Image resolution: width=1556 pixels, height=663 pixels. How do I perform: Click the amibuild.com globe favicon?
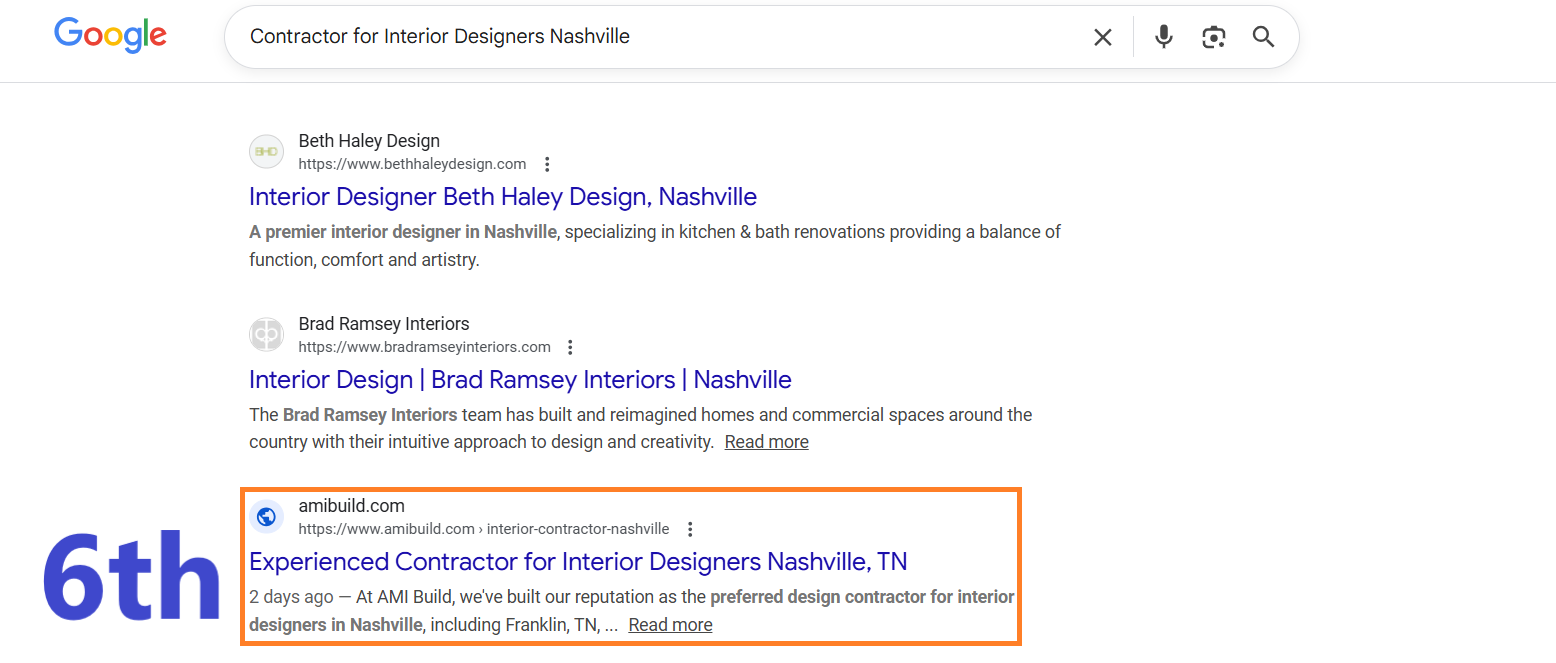tap(266, 517)
